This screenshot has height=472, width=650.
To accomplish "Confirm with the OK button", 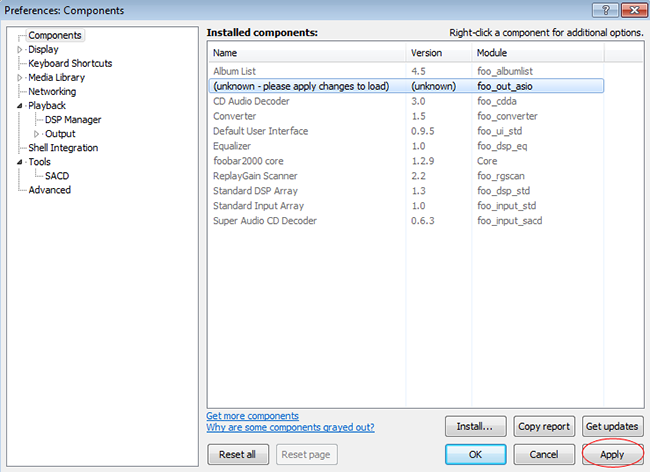I will [x=475, y=455].
